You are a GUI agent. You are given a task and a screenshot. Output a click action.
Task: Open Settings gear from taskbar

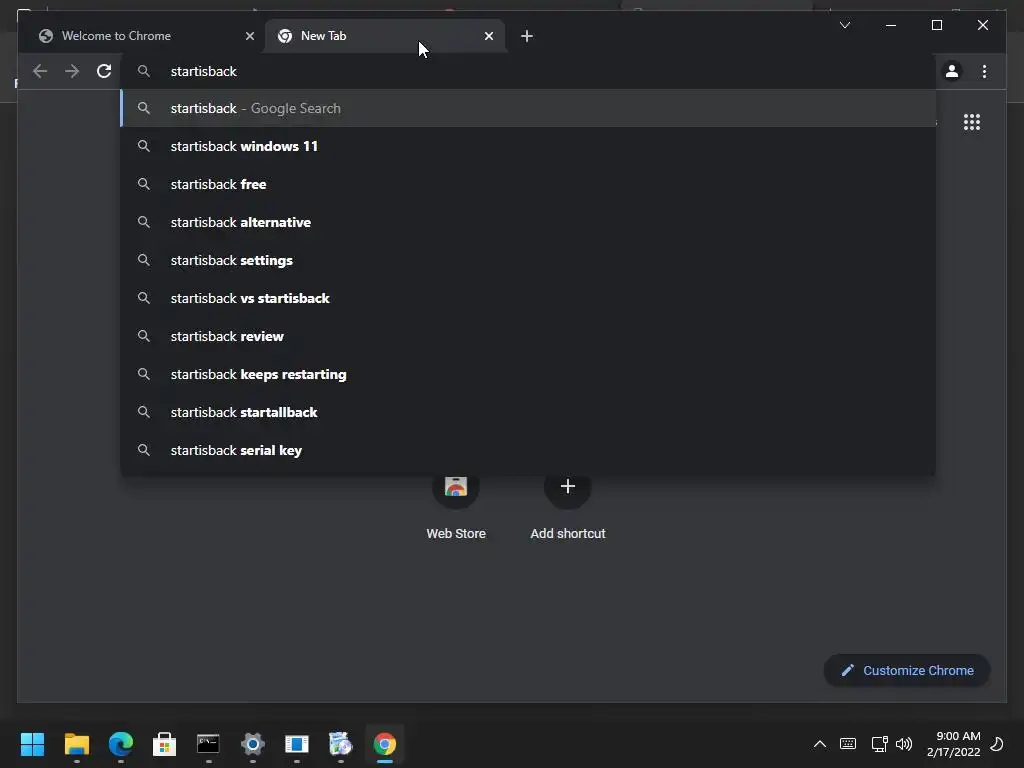click(253, 744)
